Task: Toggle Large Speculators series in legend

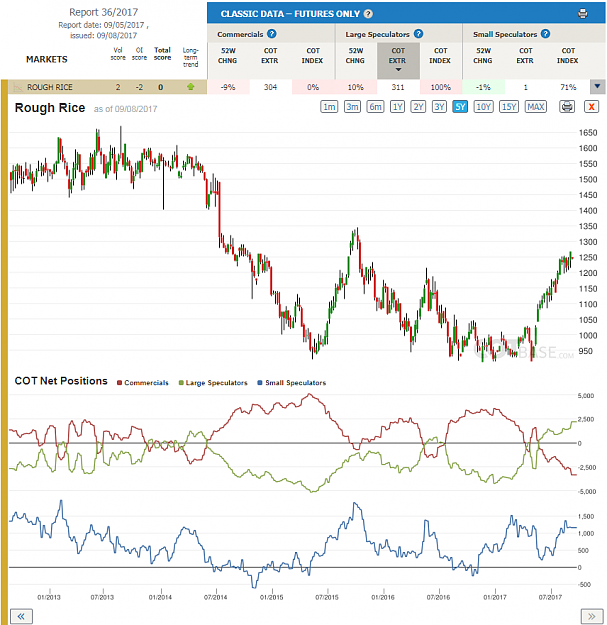Action: pos(213,383)
